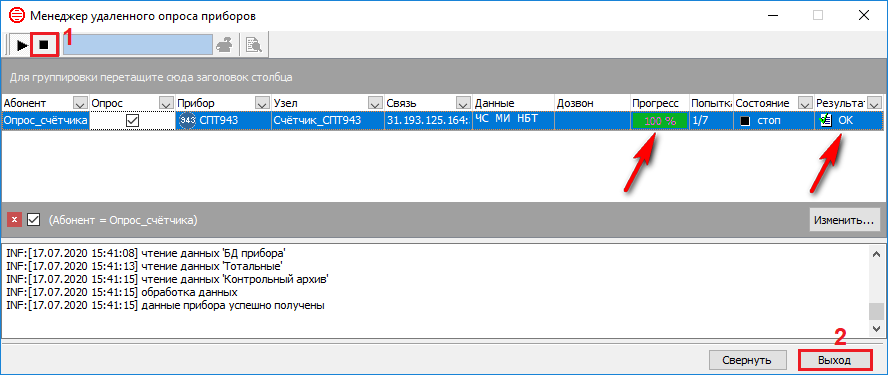Click the black stop state icon
888x375 pixels.
[x=745, y=121]
